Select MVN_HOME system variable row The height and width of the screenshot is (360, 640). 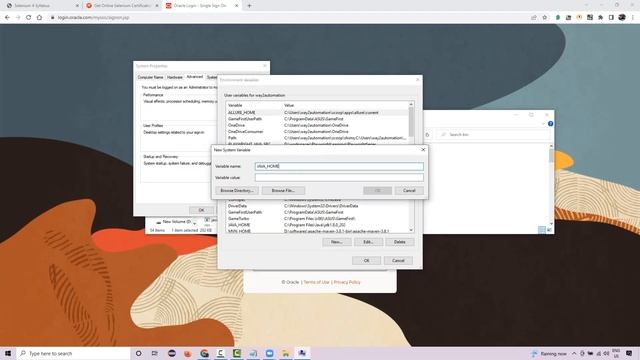tap(317, 231)
